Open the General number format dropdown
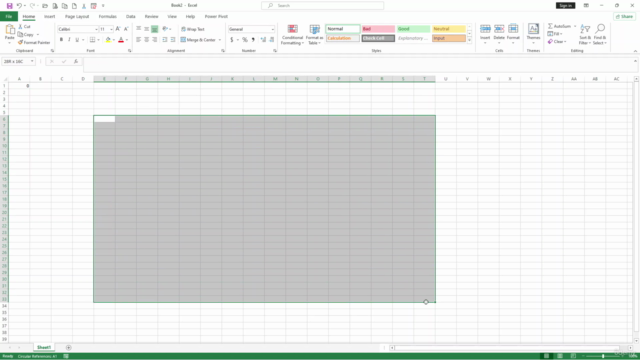Screen dimensions: 640x360 [273, 29]
